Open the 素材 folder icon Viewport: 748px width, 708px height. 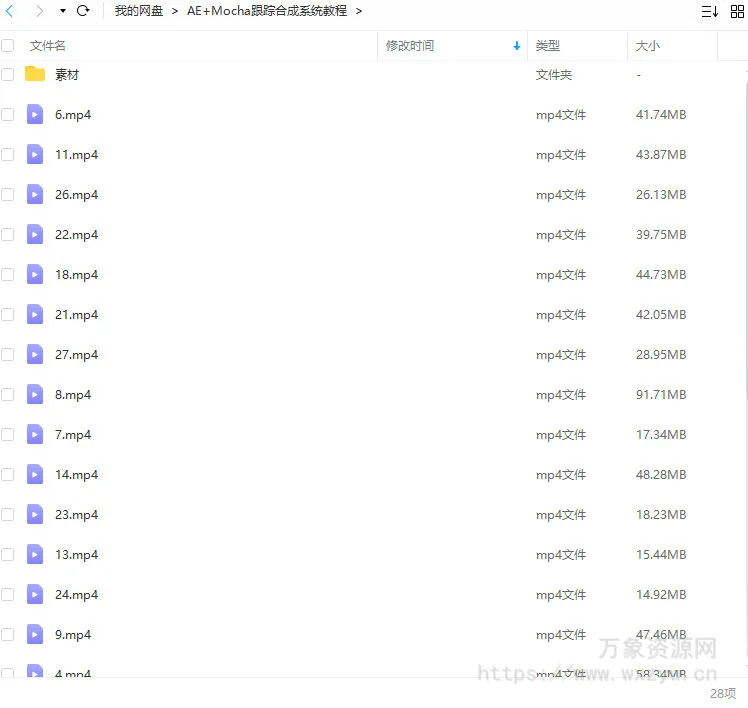(35, 74)
